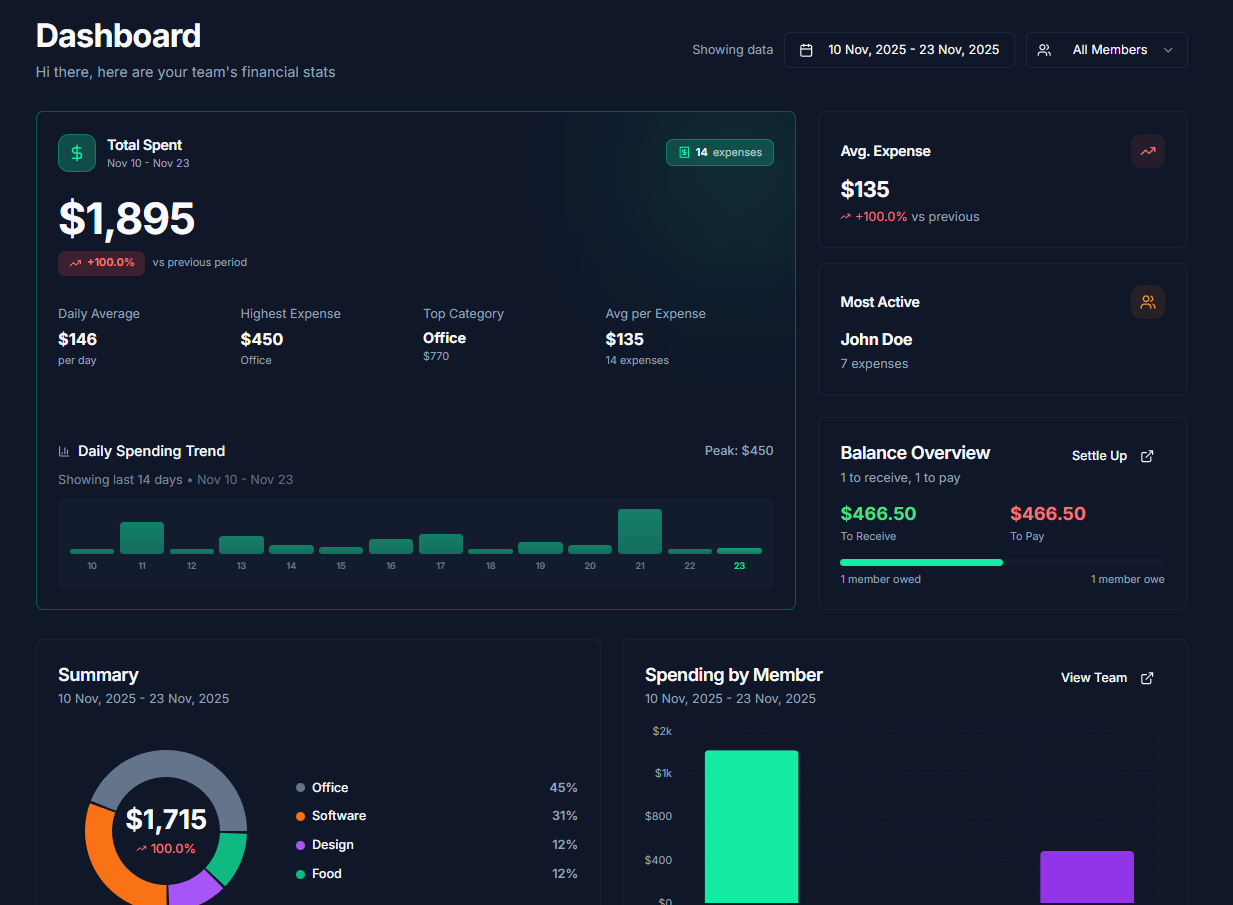Click the people icon in the All Members selector
This screenshot has width=1233, height=905.
pos(1045,49)
